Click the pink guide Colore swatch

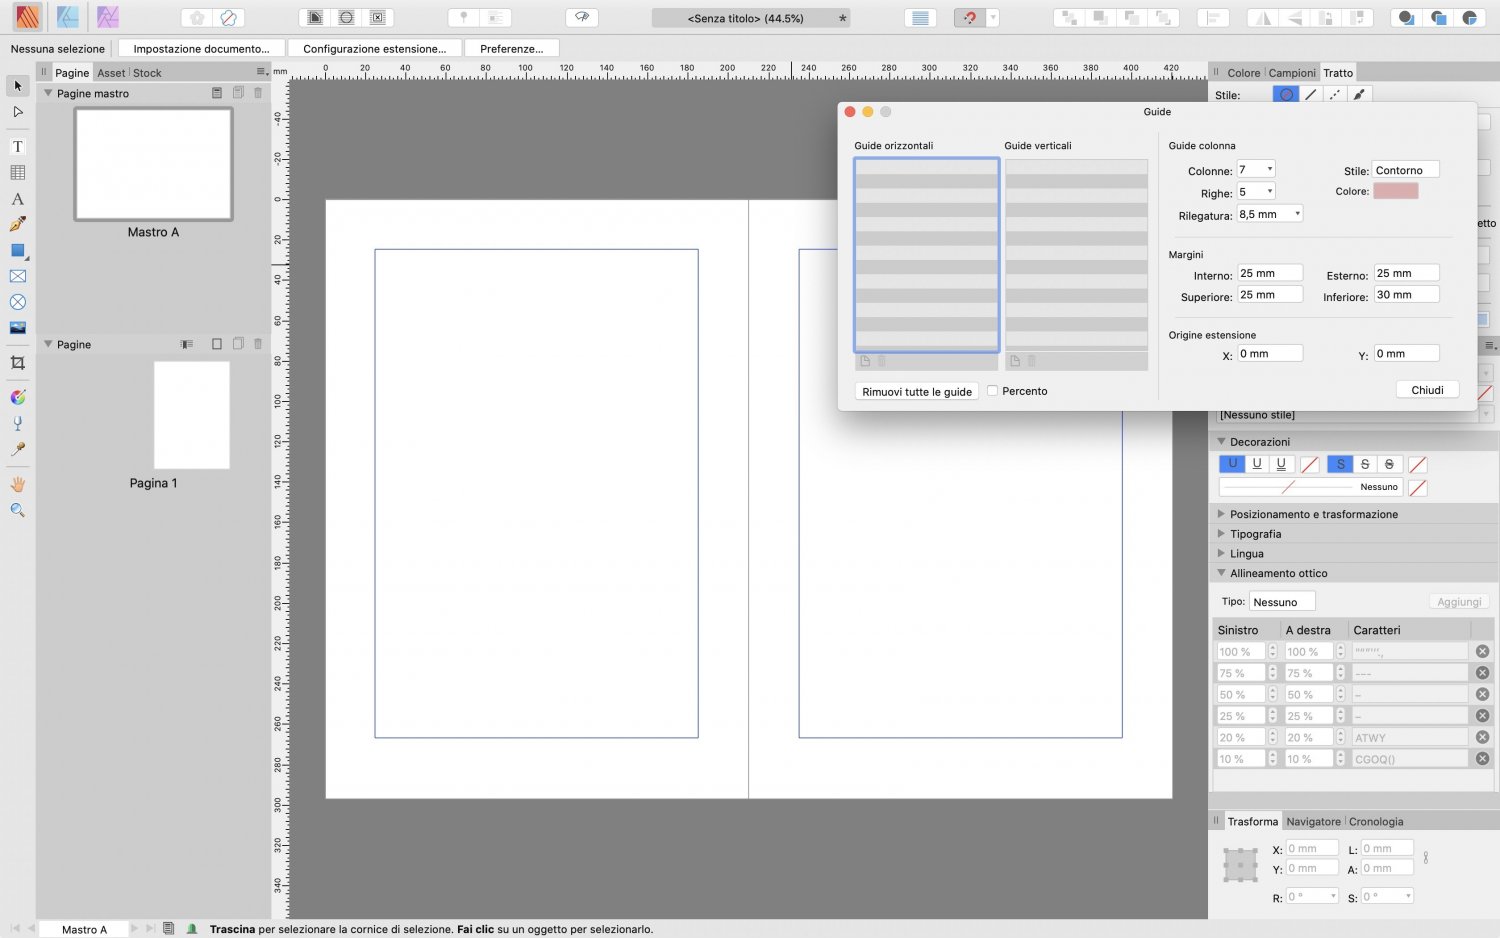(x=1395, y=191)
